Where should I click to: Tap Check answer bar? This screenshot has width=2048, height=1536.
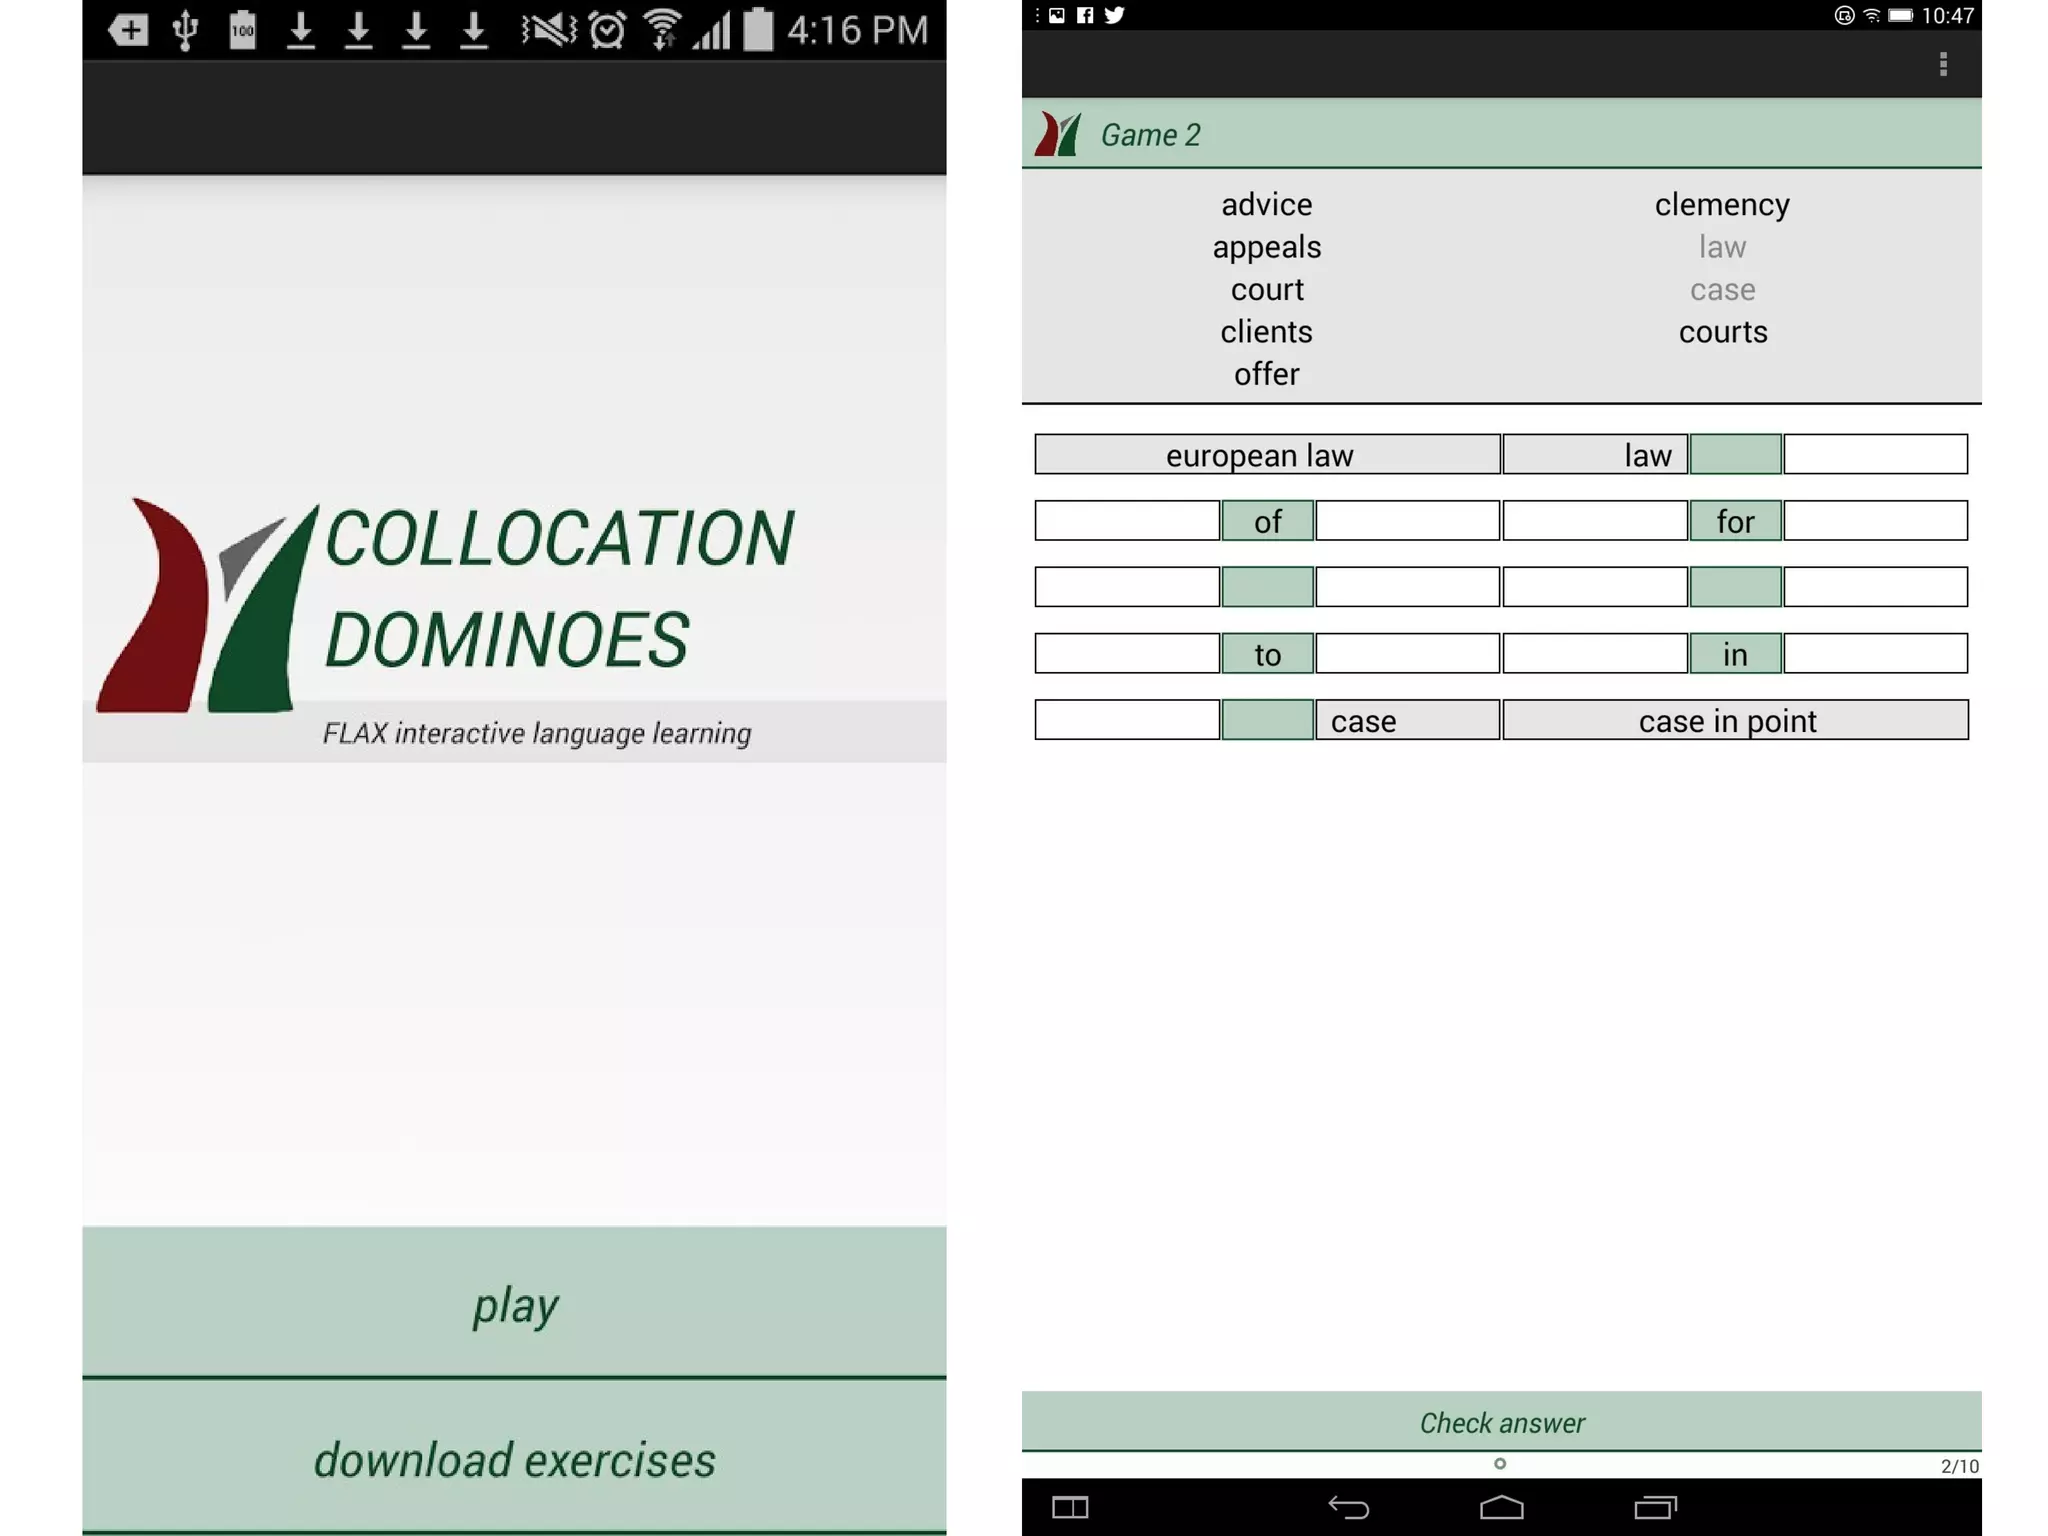[x=1501, y=1421]
